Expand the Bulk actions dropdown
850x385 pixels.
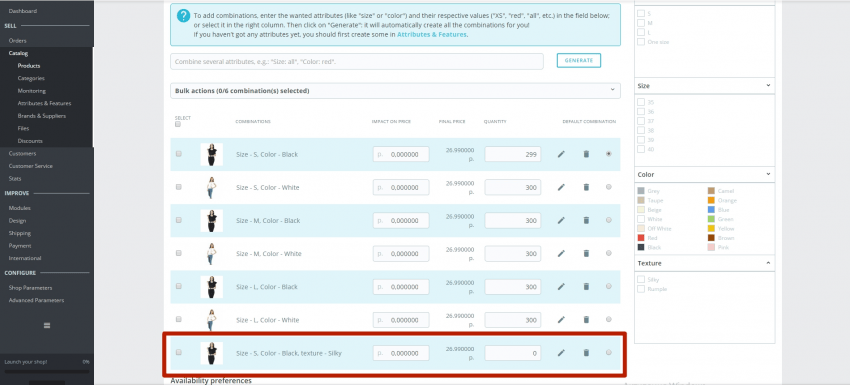[x=395, y=91]
